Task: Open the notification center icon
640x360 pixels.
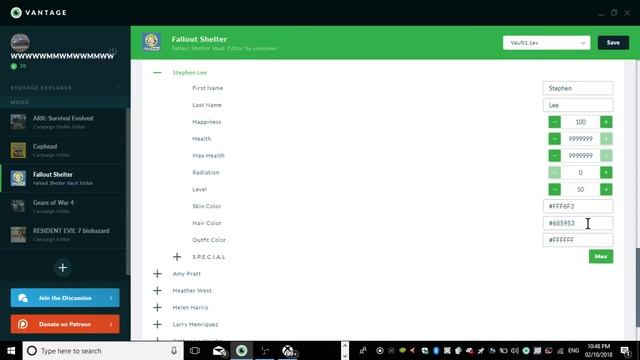Action: click(x=626, y=351)
